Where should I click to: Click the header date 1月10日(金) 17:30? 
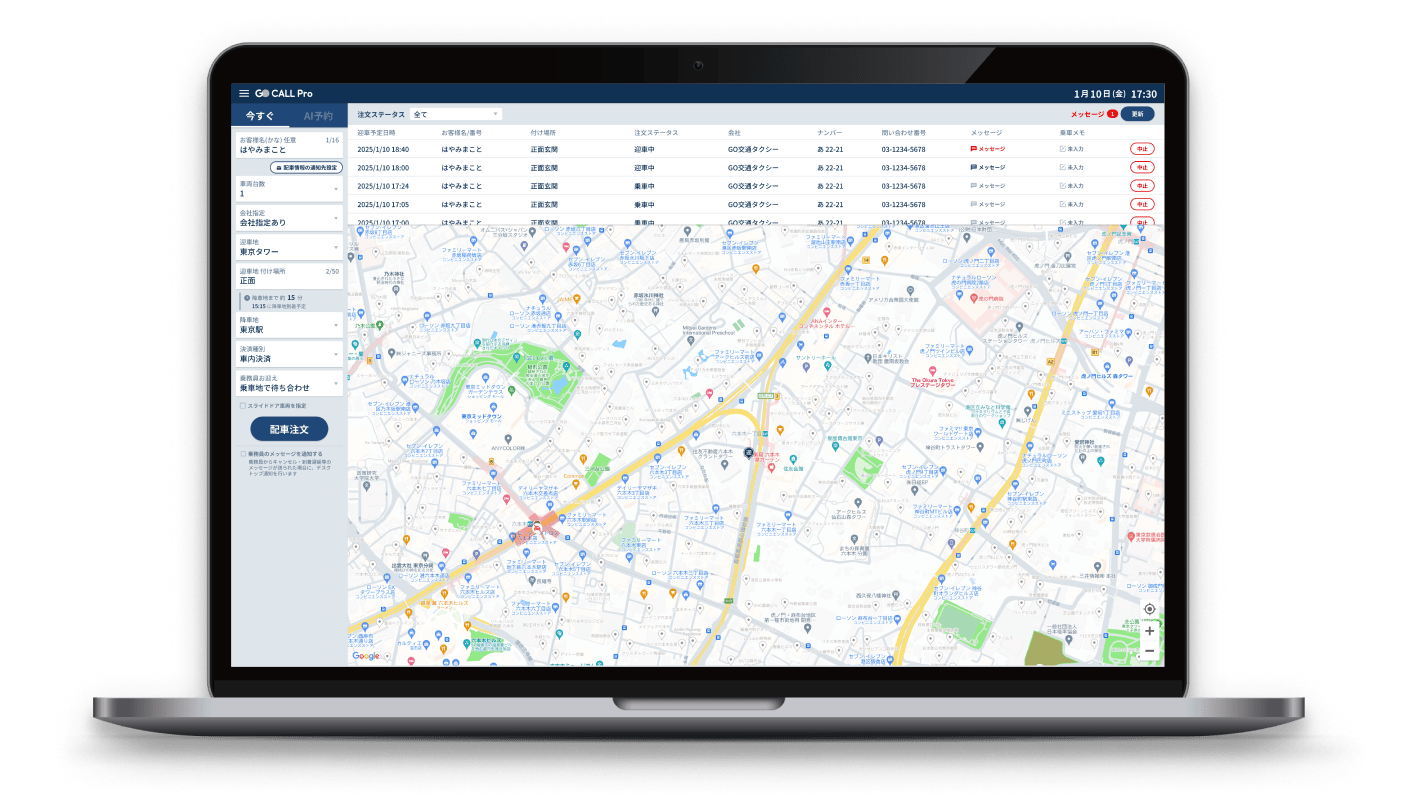pos(1115,93)
